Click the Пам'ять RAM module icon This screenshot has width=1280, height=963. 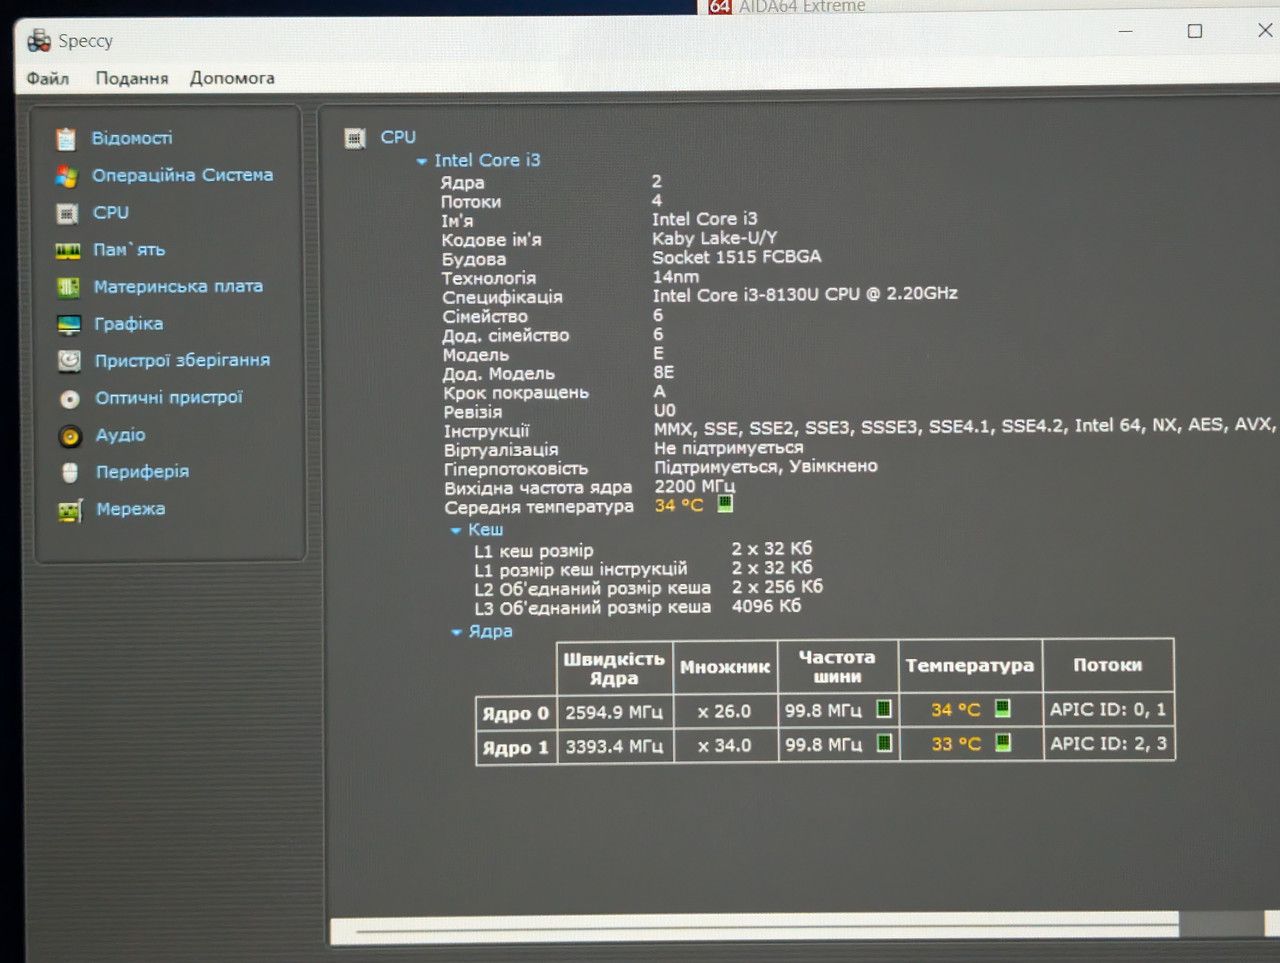(x=68, y=250)
